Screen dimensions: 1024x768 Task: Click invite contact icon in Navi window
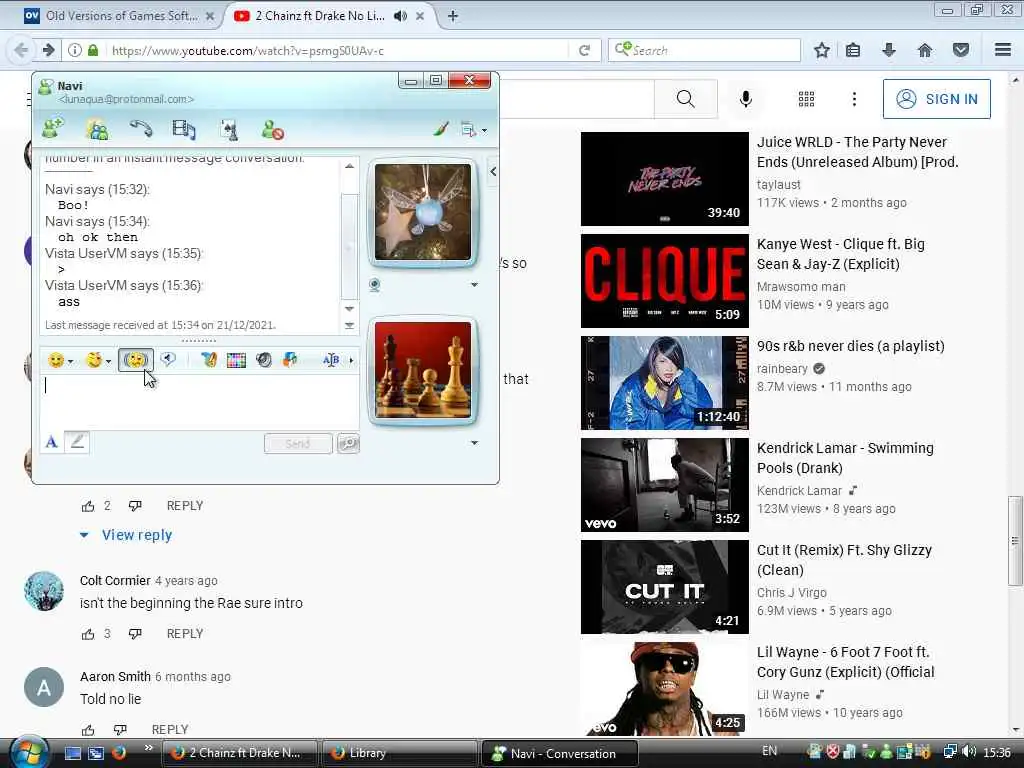(x=53, y=129)
